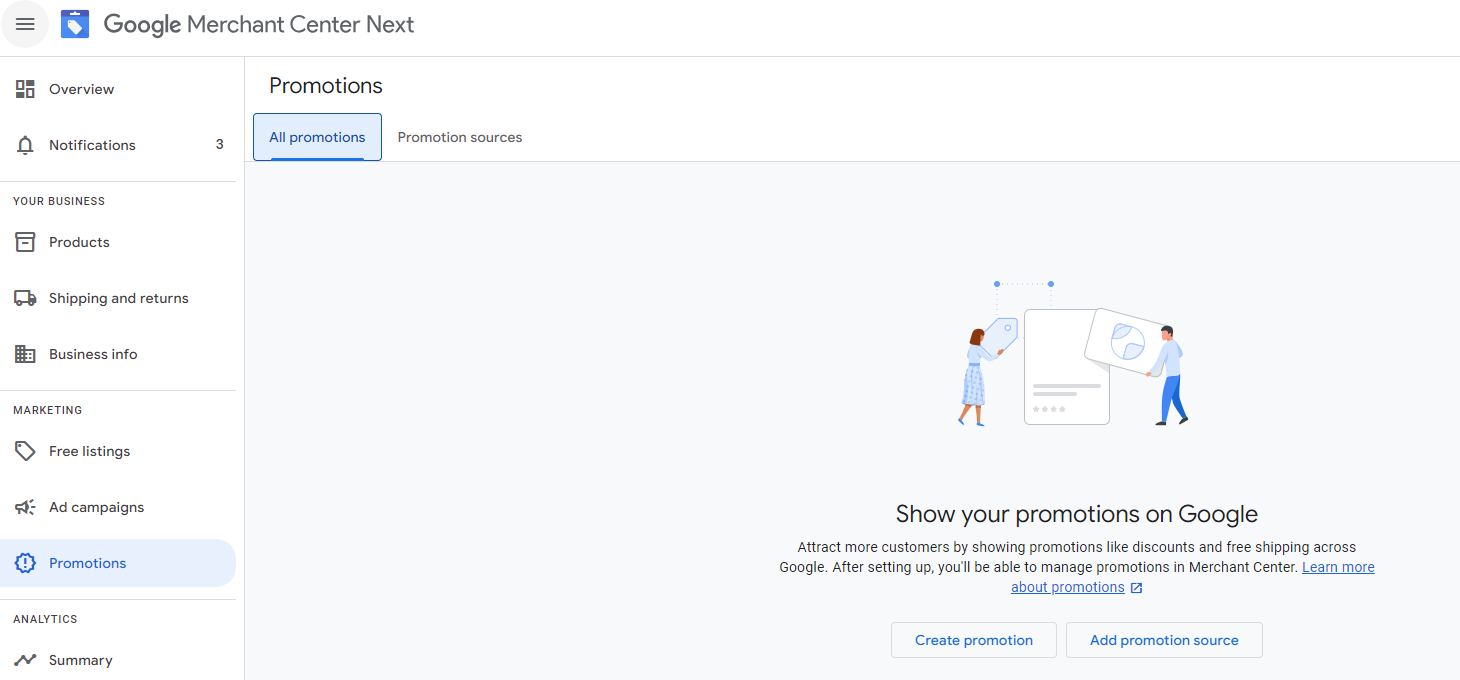1460x680 pixels.
Task: Switch to the Promotion sources tab
Action: coord(459,136)
